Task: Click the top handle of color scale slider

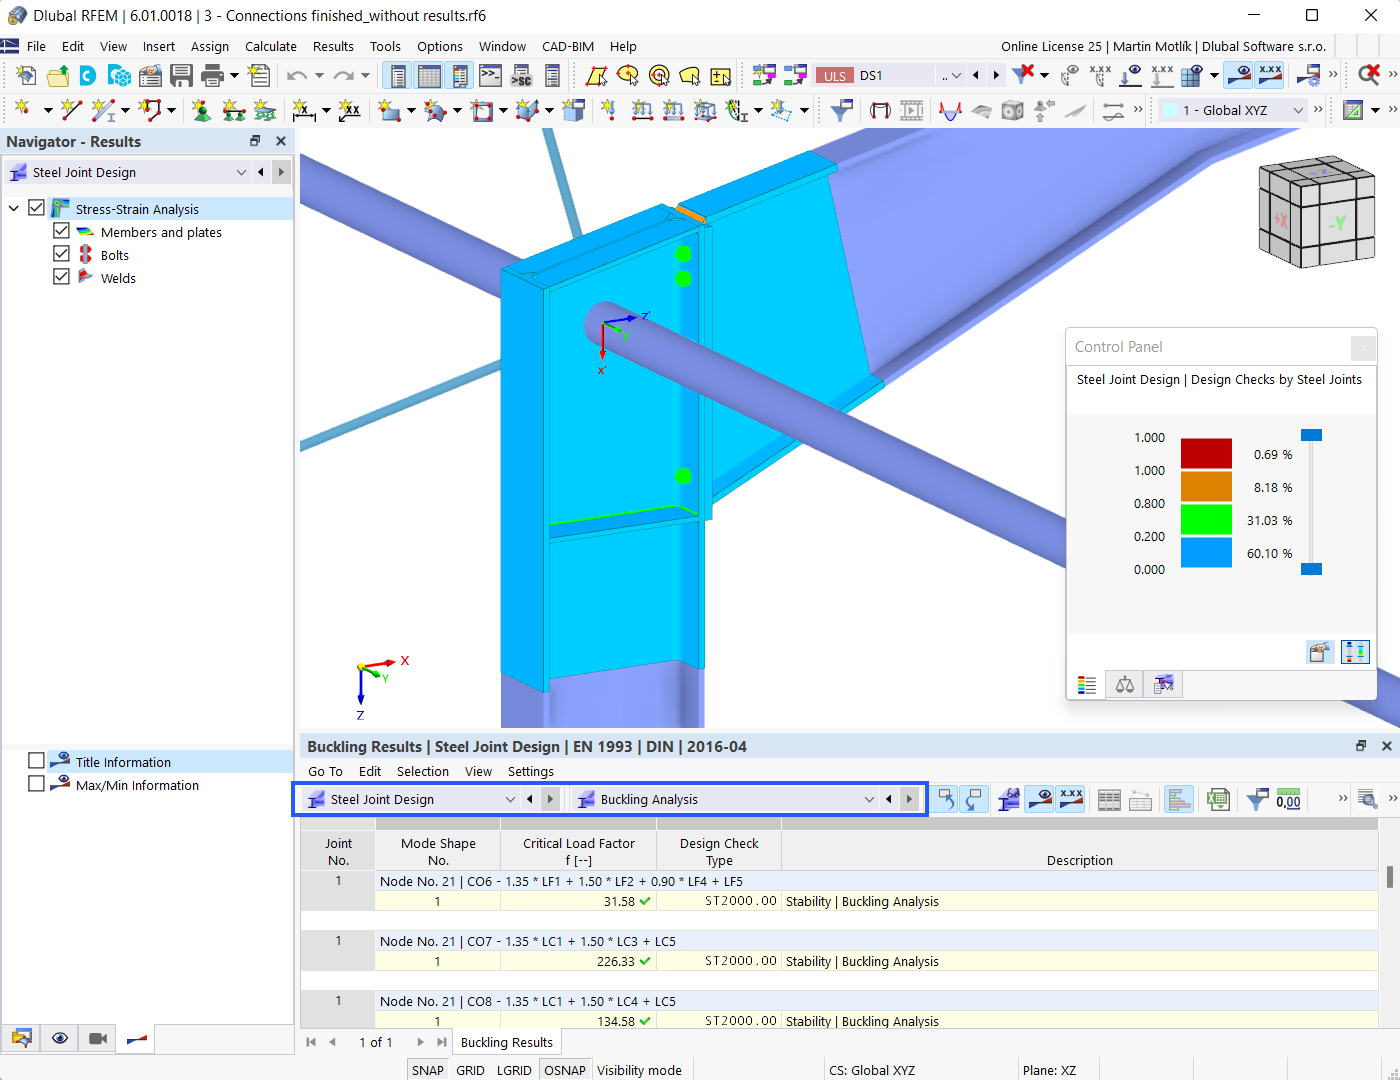Action: pos(1311,435)
